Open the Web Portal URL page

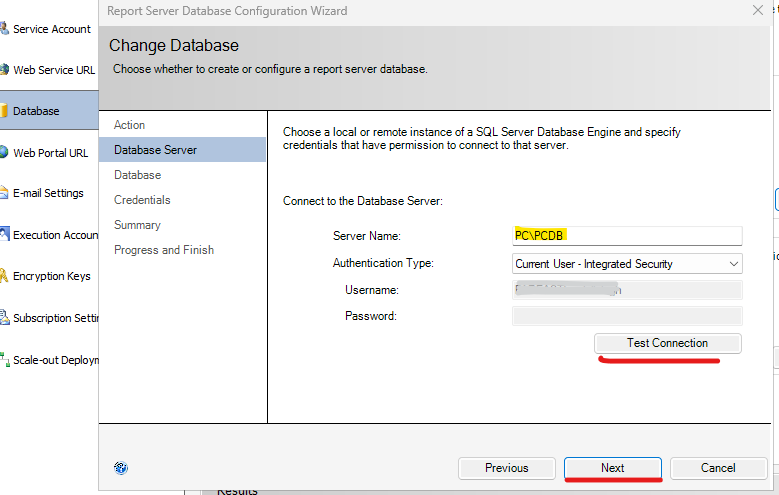[x=49, y=153]
